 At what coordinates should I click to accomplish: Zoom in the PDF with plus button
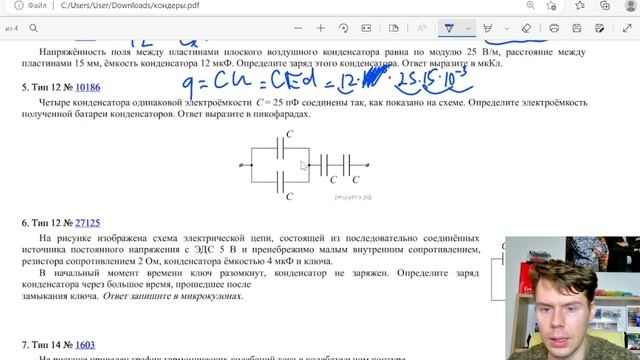[320, 28]
